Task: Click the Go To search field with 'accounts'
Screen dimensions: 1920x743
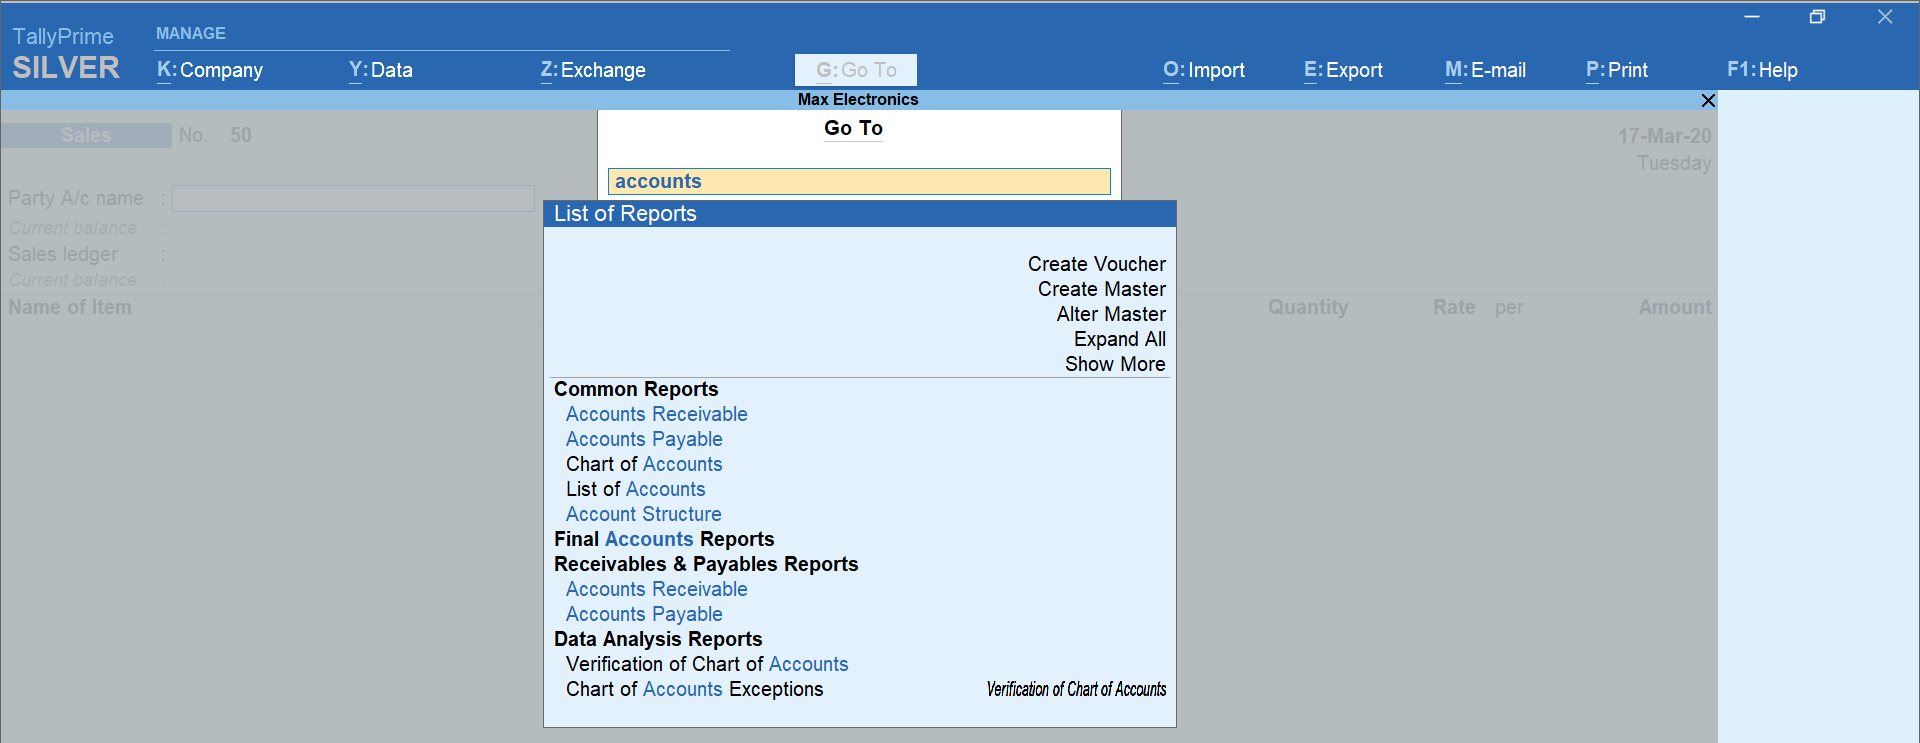Action: coord(859,181)
